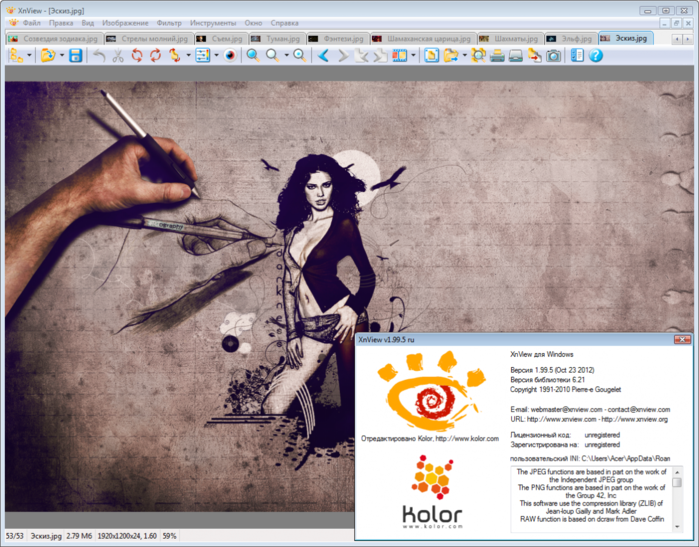
Task: Go to previous image with blue arrow
Action: pos(324,56)
